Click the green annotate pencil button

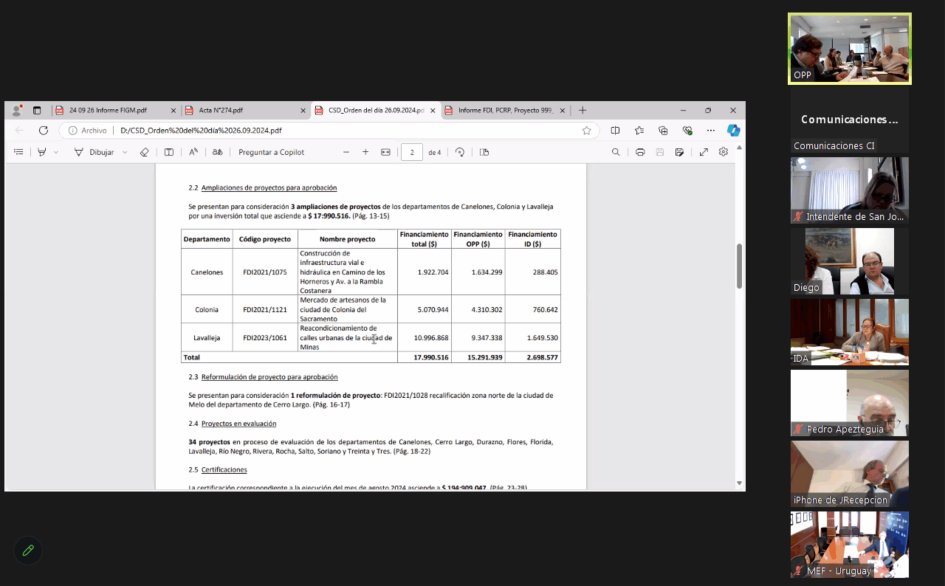(x=28, y=550)
